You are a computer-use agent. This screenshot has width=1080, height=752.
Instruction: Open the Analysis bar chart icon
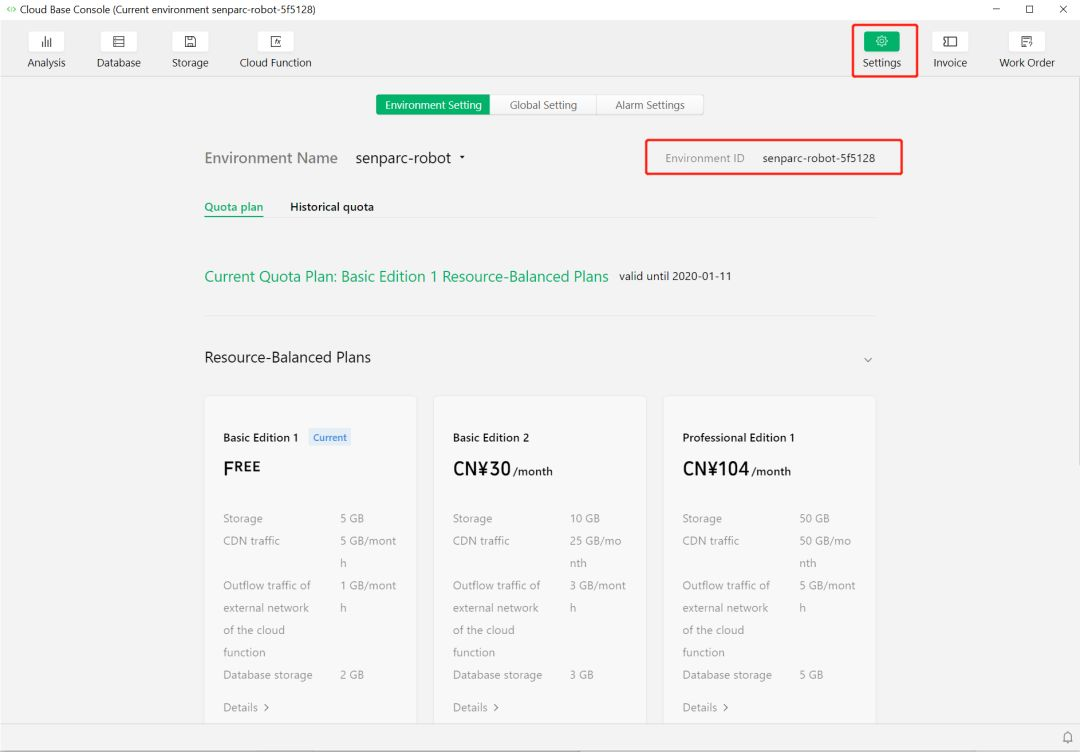click(46, 41)
